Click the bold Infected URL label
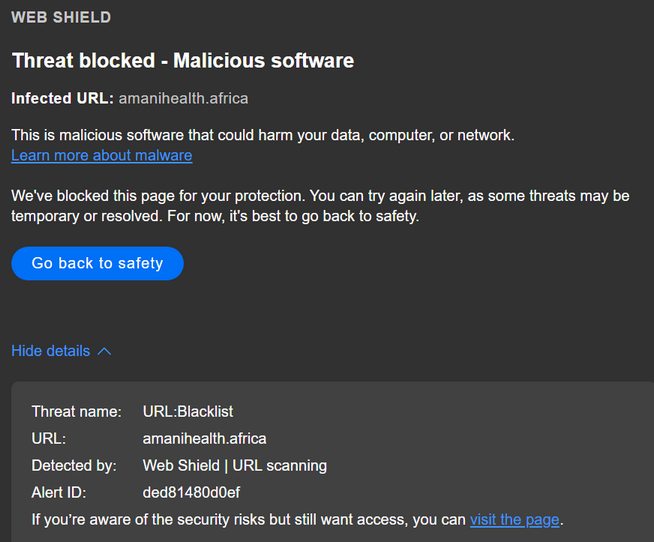This screenshot has height=542, width=654. 62,98
